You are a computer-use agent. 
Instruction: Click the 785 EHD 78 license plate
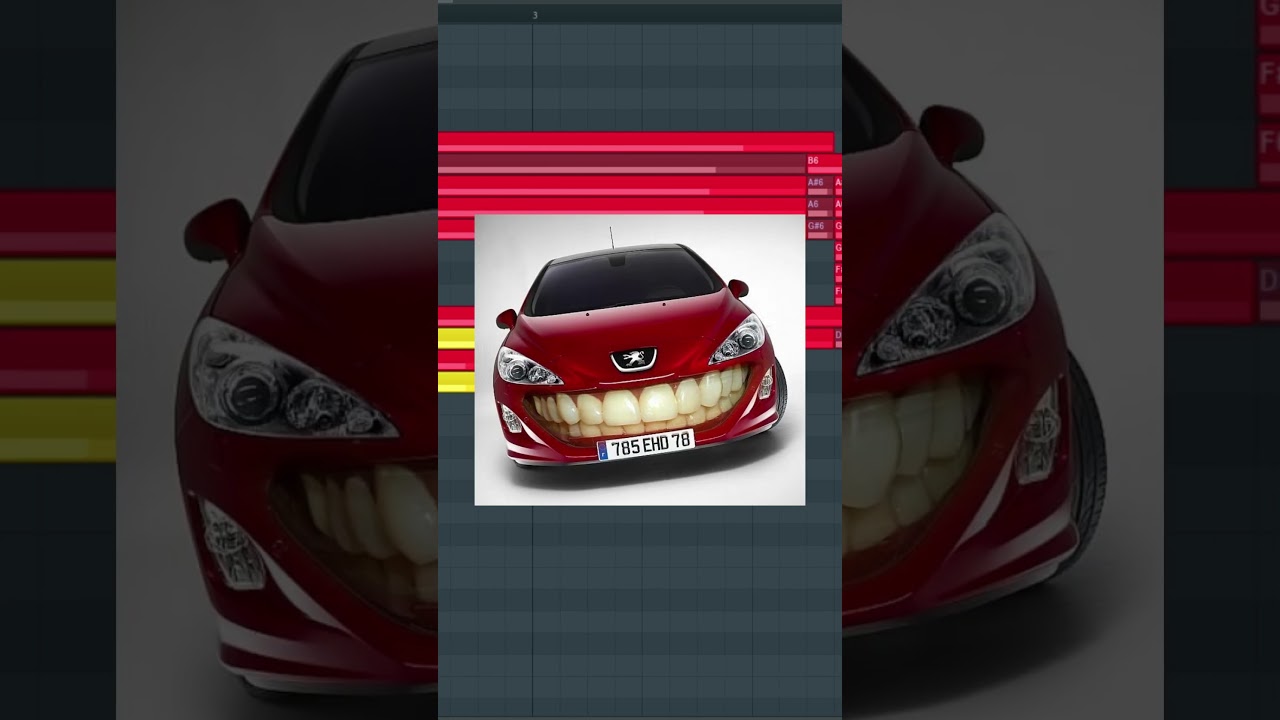646,445
